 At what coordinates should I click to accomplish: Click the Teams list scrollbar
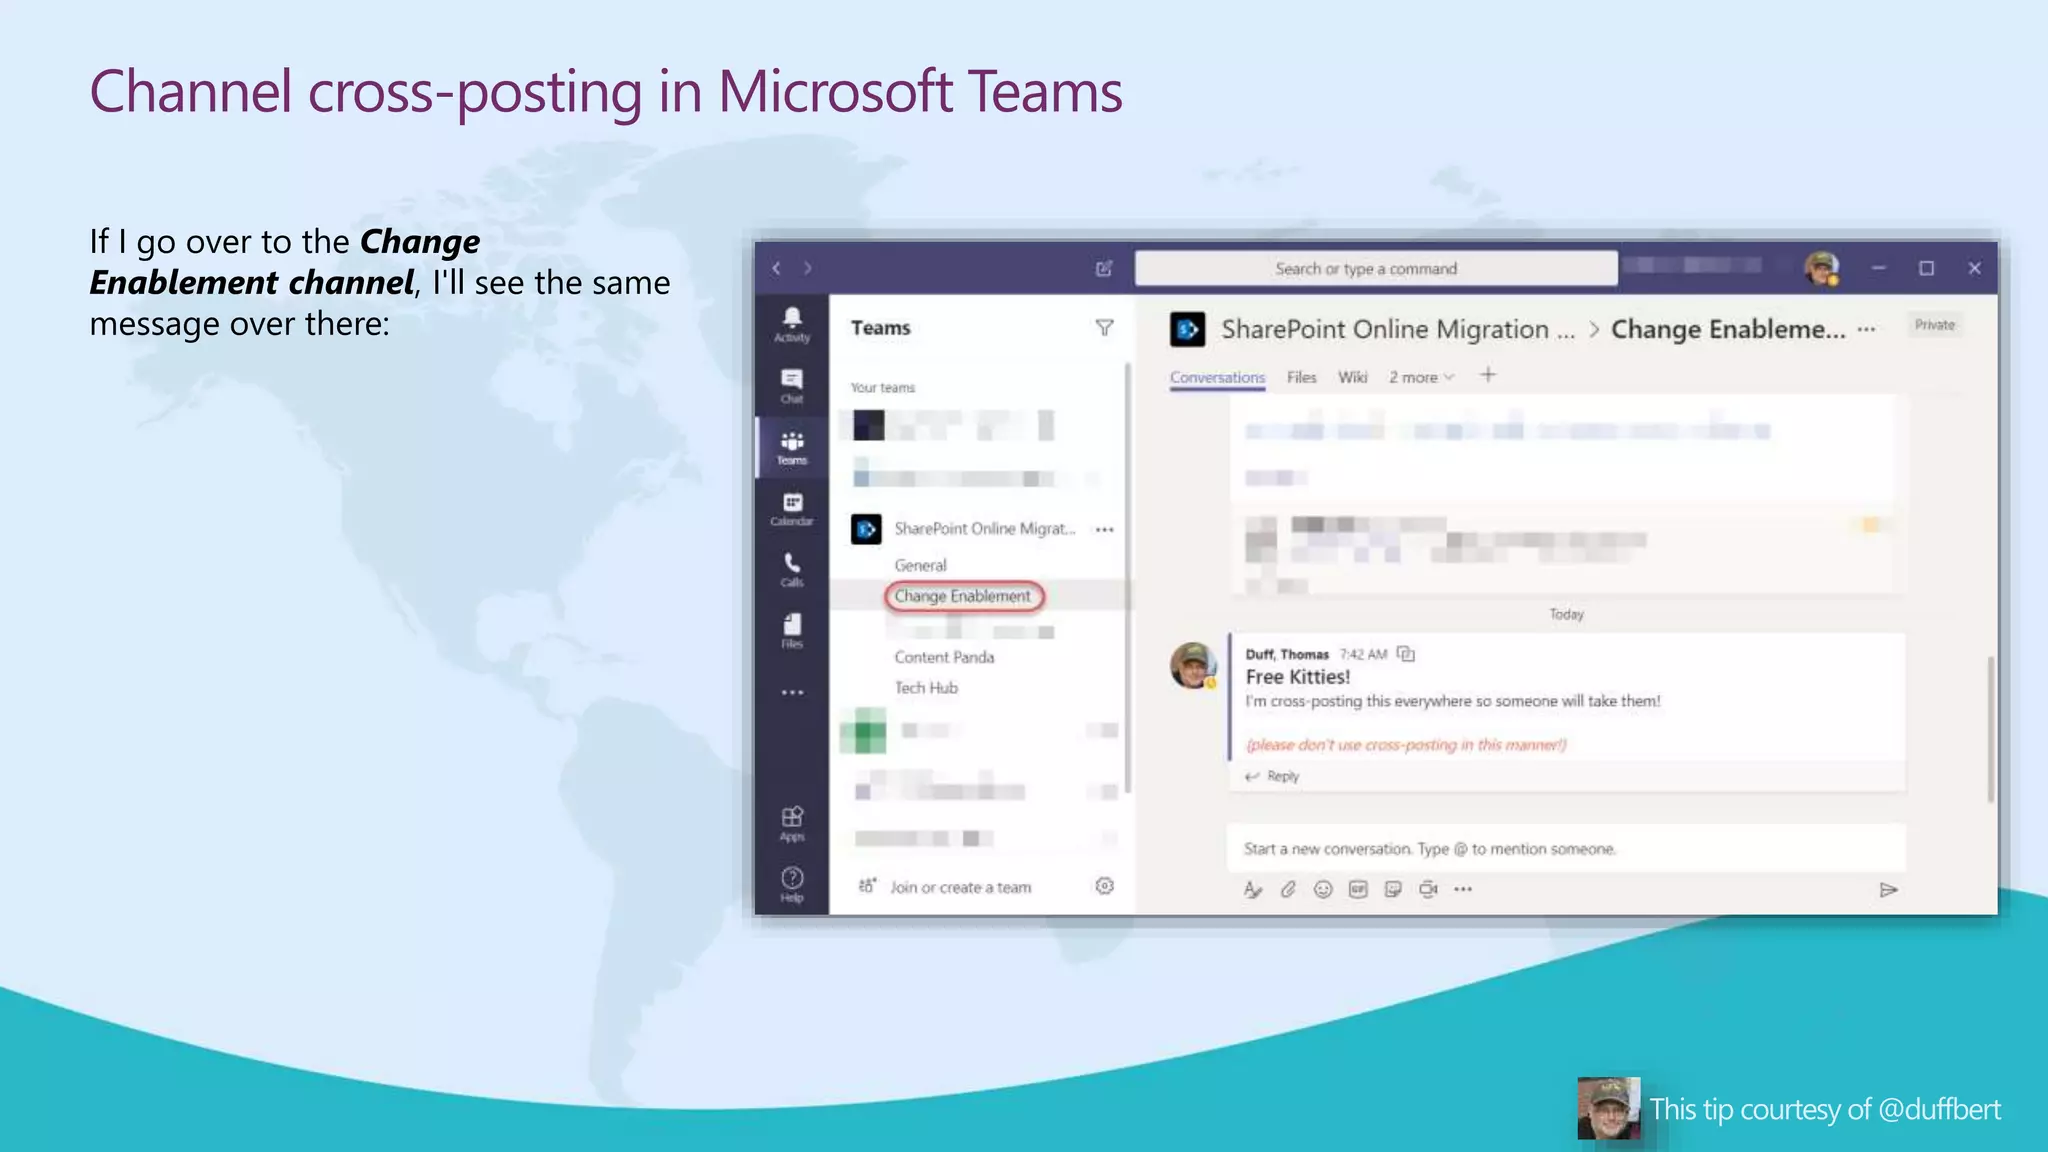[x=1128, y=578]
